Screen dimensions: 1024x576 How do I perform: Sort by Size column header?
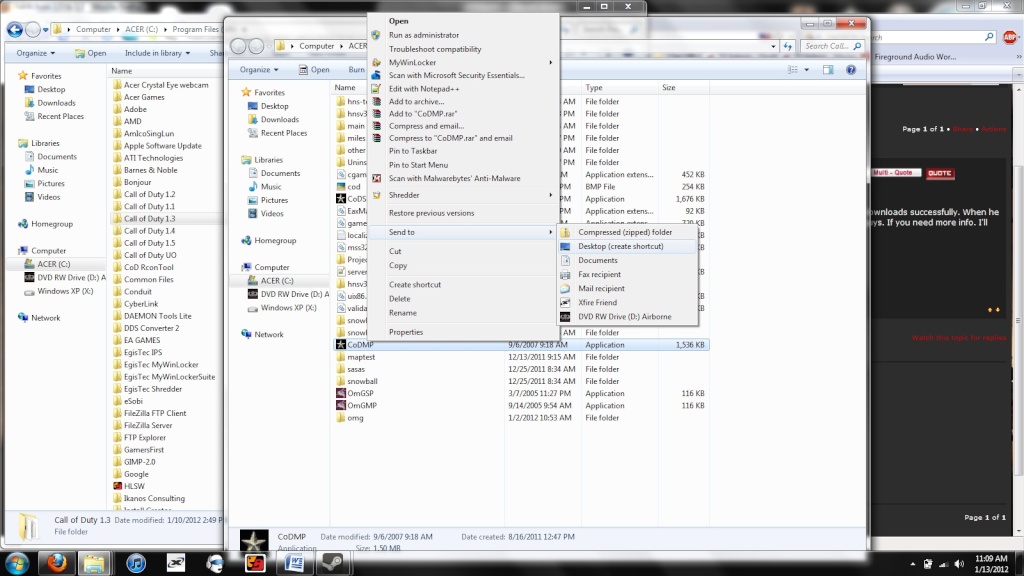[684, 88]
